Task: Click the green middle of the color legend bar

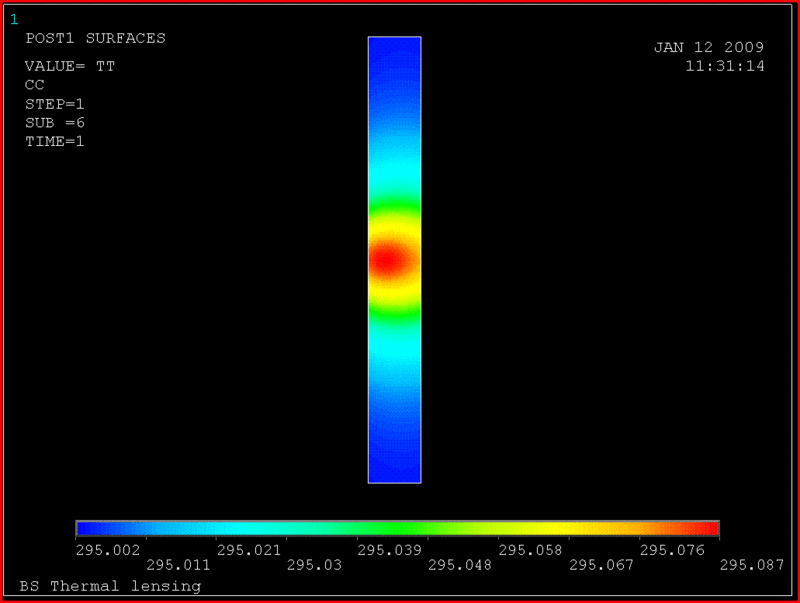Action: [x=395, y=528]
